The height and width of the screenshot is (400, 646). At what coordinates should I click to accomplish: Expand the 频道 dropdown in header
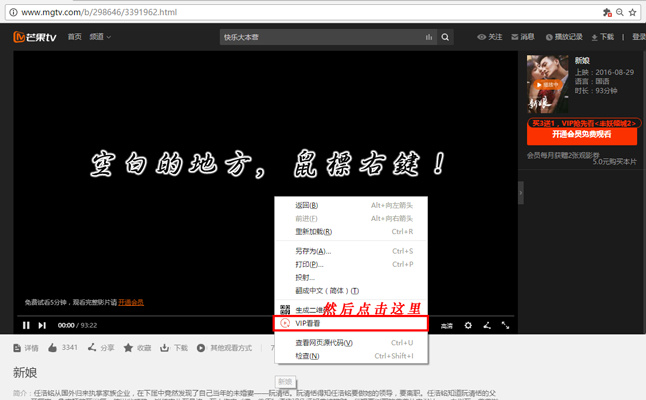[x=100, y=37]
